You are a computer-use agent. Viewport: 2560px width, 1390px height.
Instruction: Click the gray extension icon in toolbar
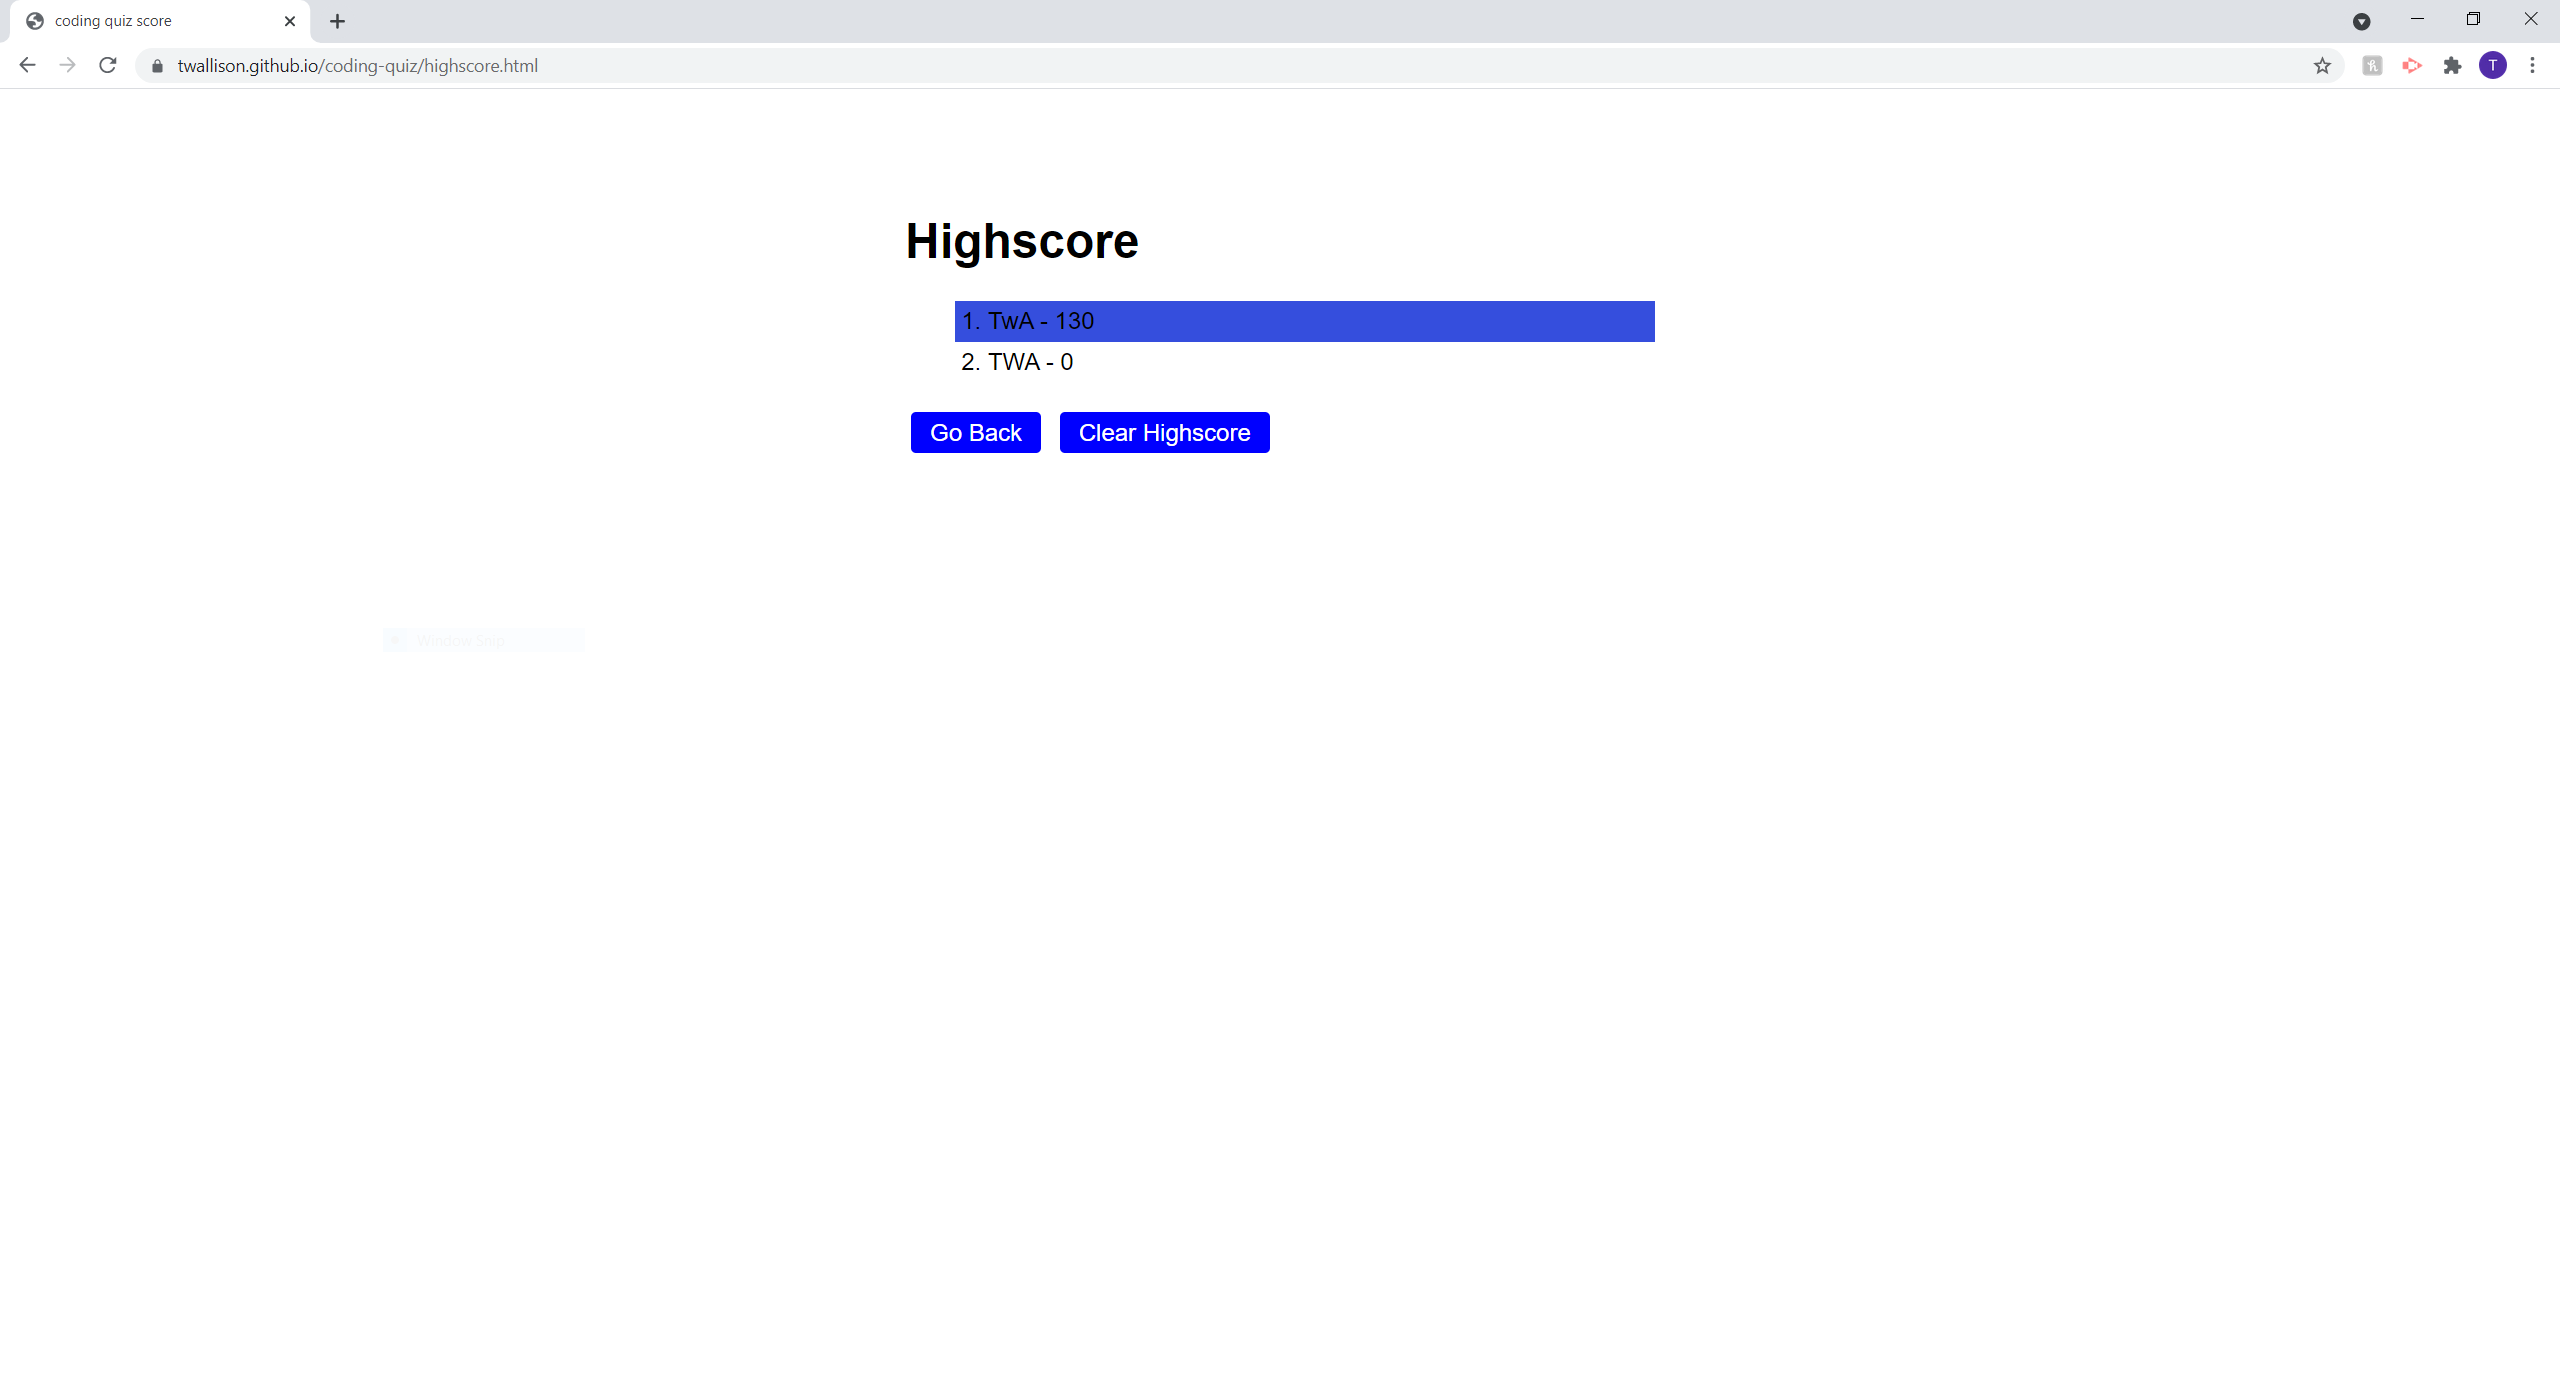pyautogui.click(x=2372, y=66)
